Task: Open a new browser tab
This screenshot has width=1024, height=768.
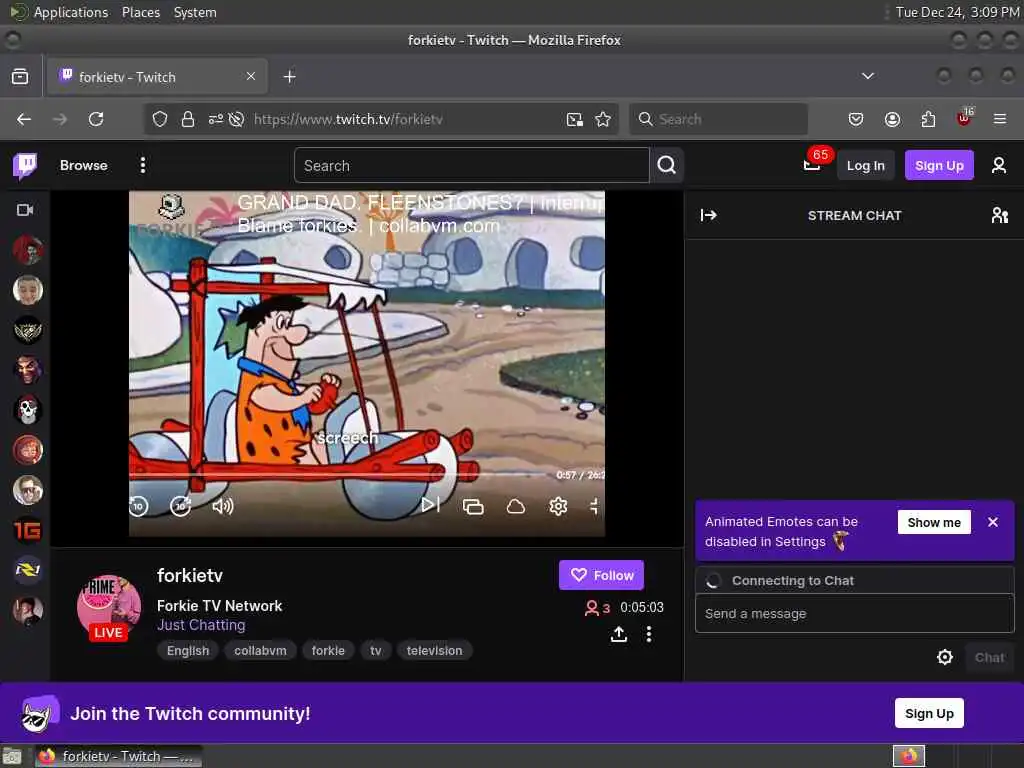Action: tap(289, 77)
